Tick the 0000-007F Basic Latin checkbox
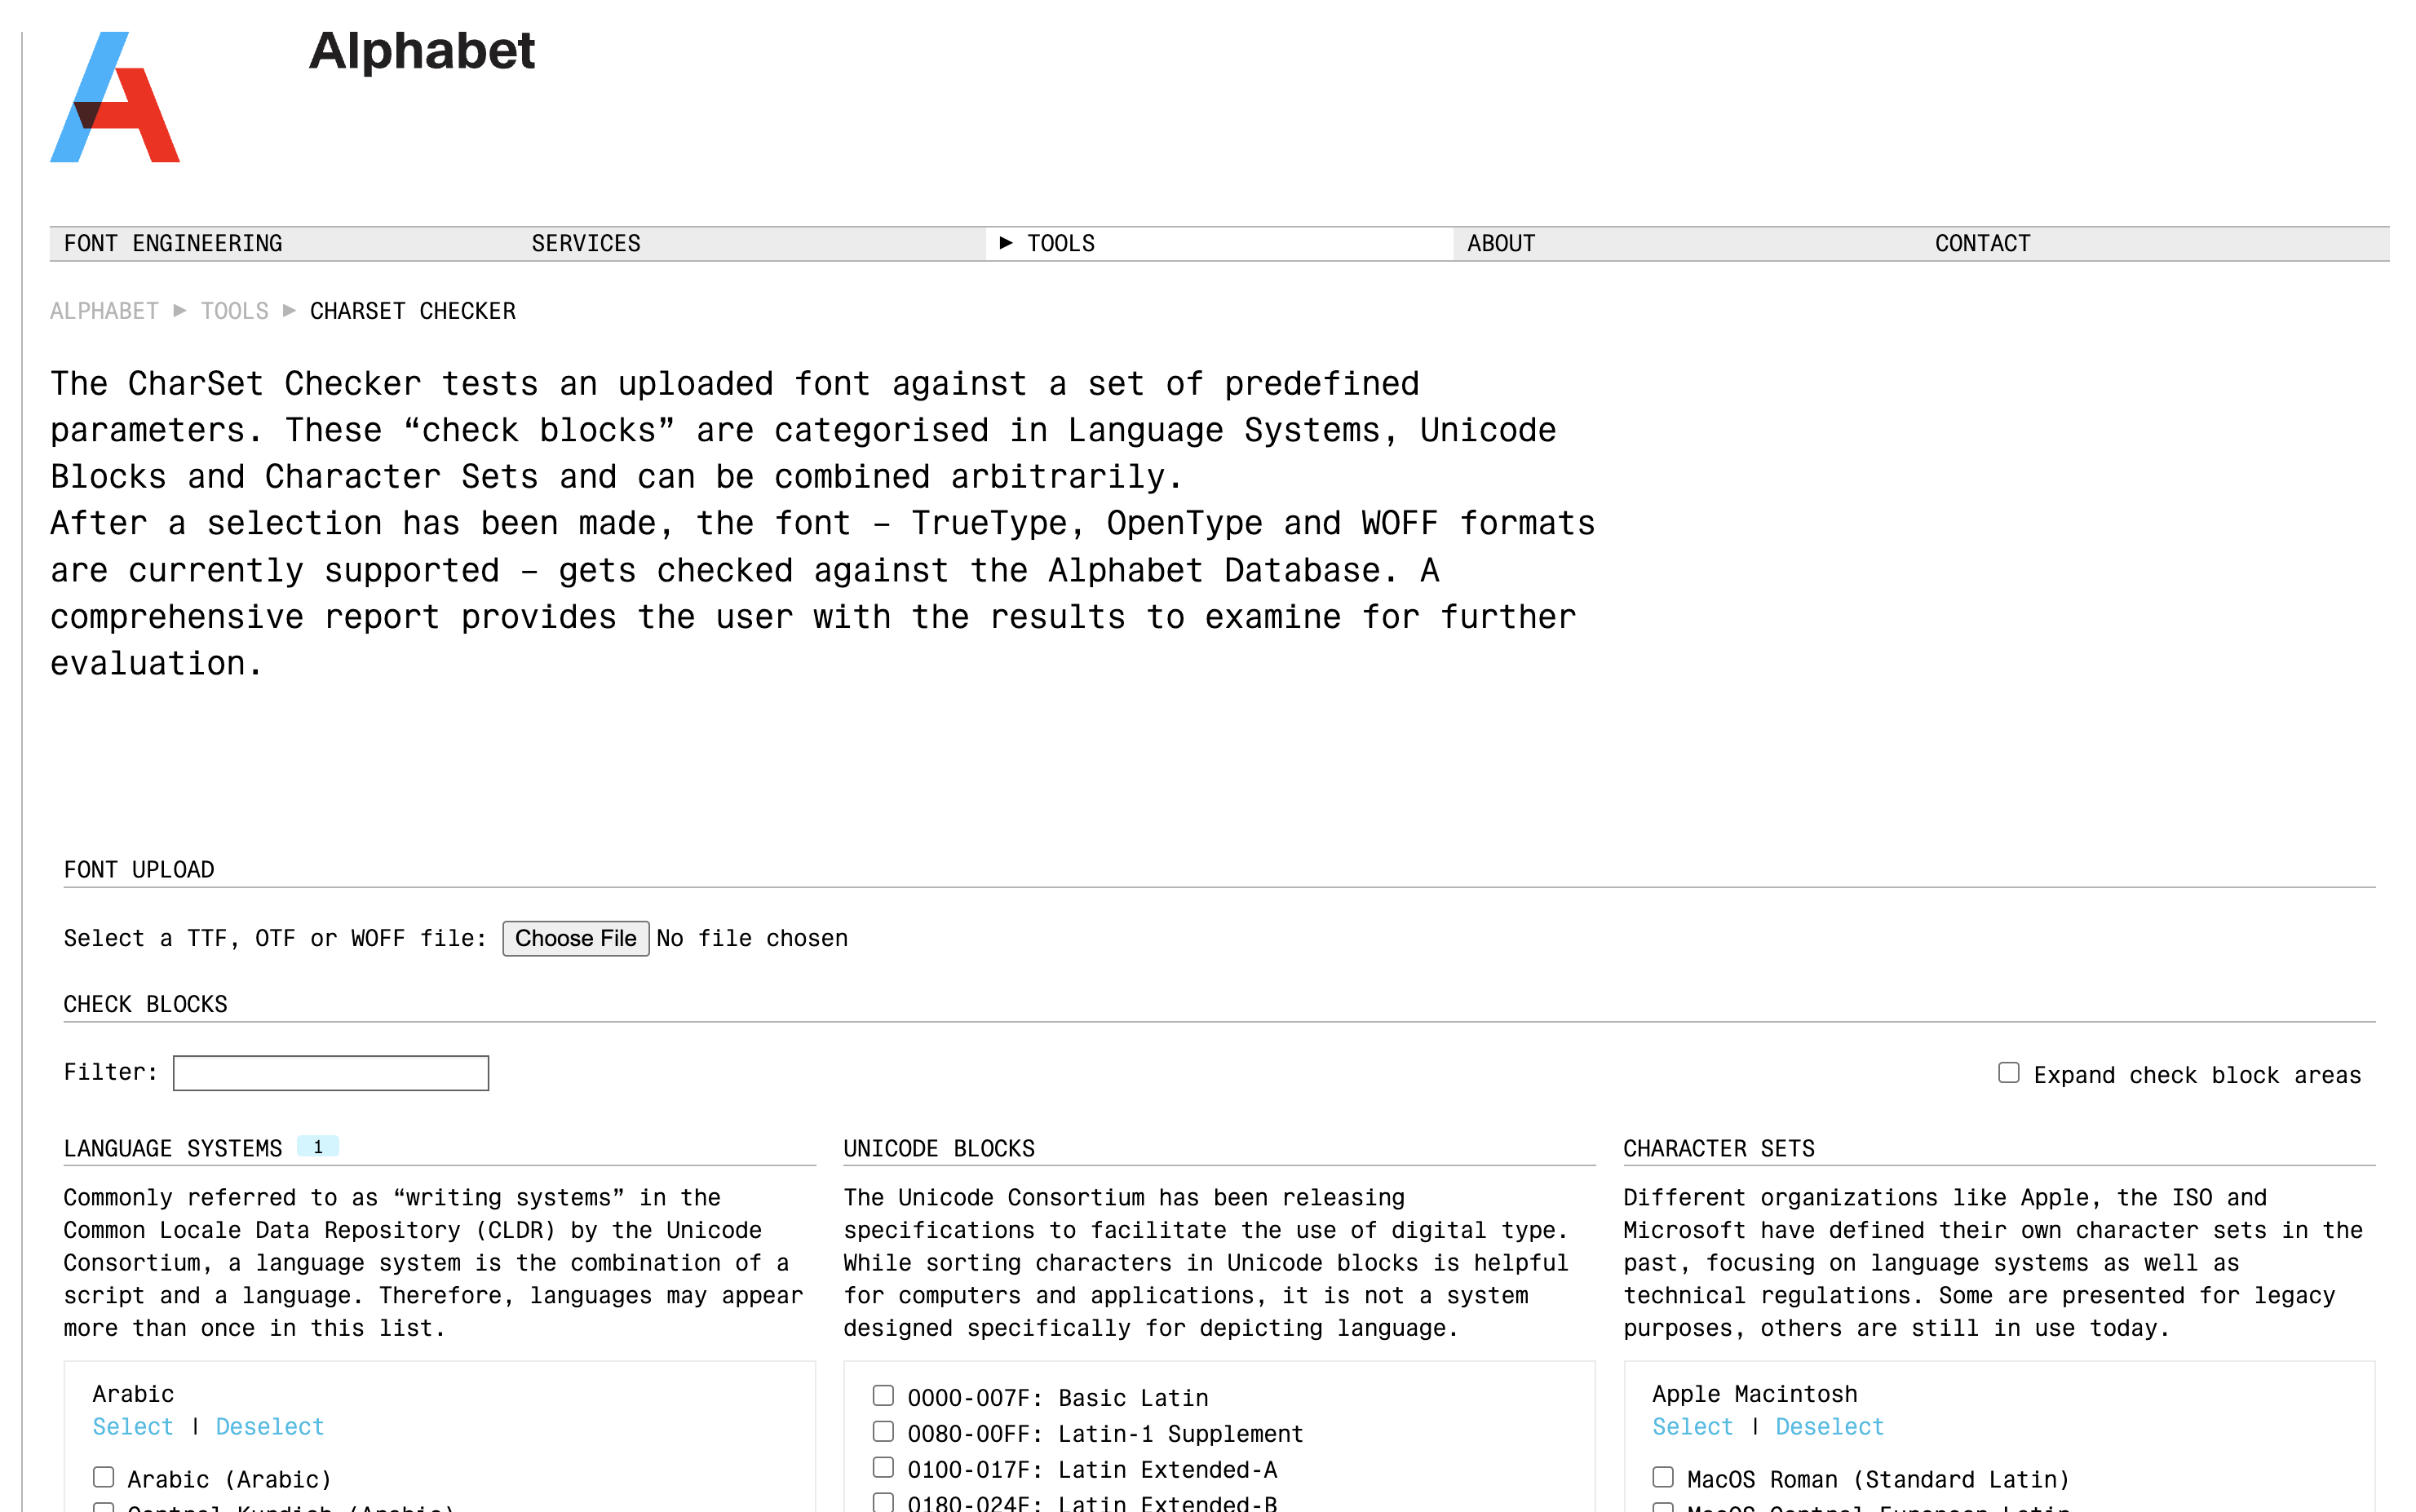Image resolution: width=2416 pixels, height=1512 pixels. point(883,1396)
